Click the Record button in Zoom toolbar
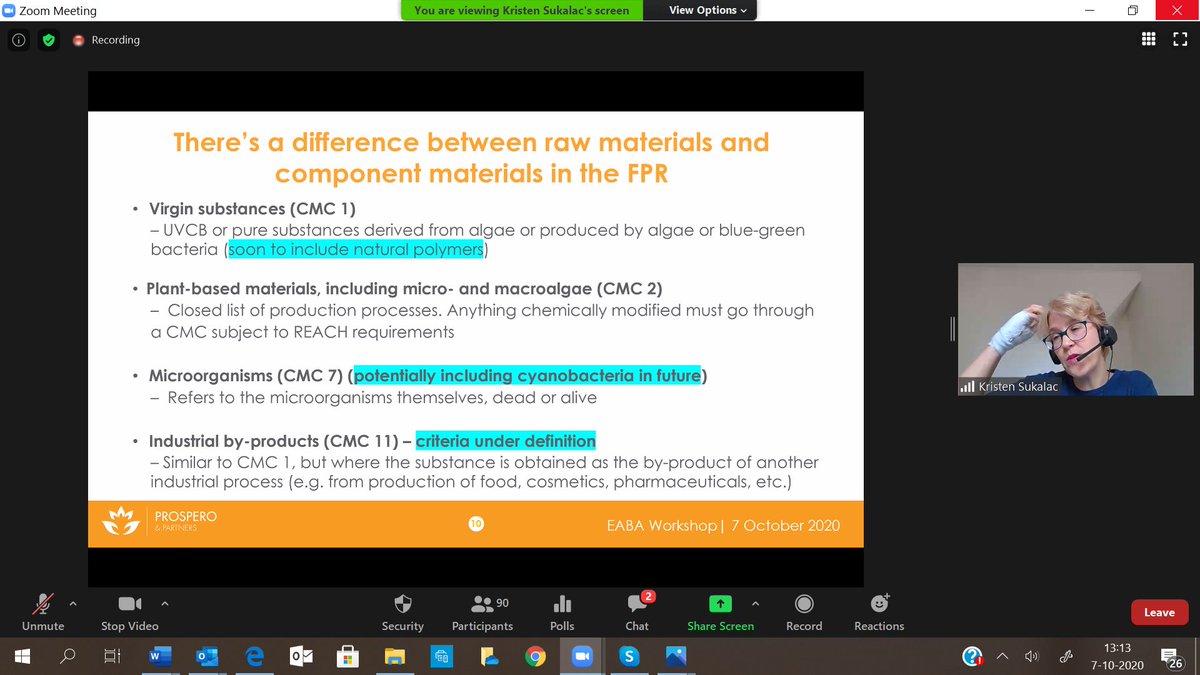 (x=804, y=612)
